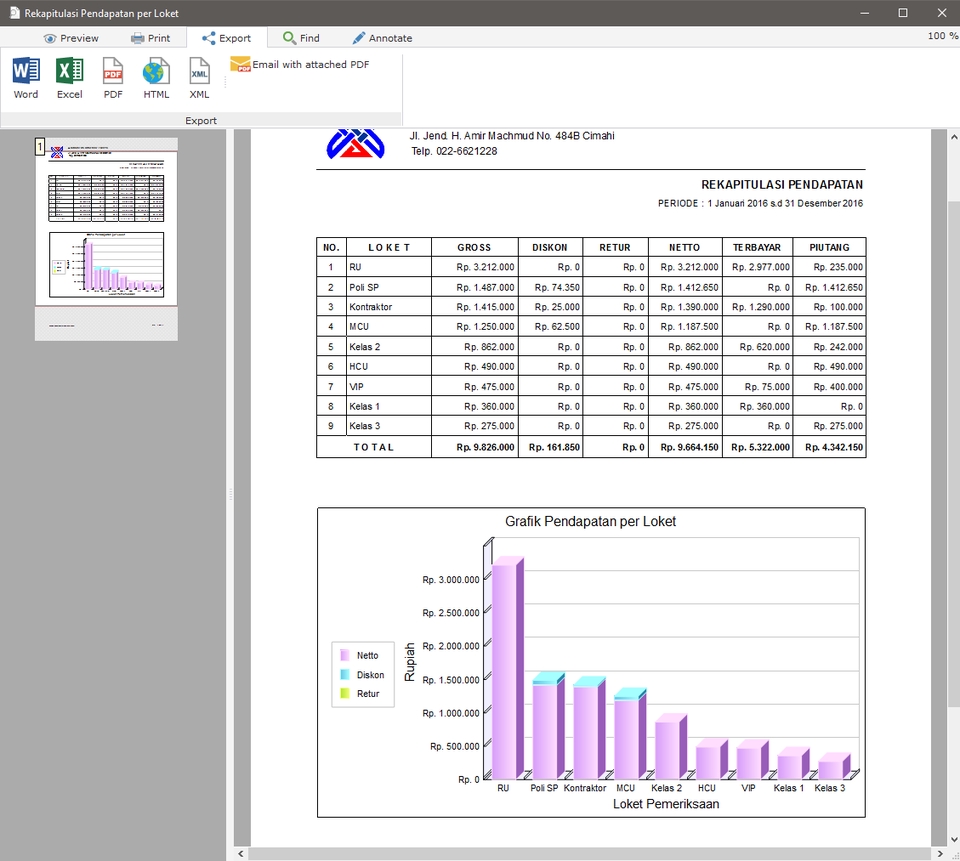
Task: Select page 1 thumbnail in sidebar
Action: coord(107,239)
